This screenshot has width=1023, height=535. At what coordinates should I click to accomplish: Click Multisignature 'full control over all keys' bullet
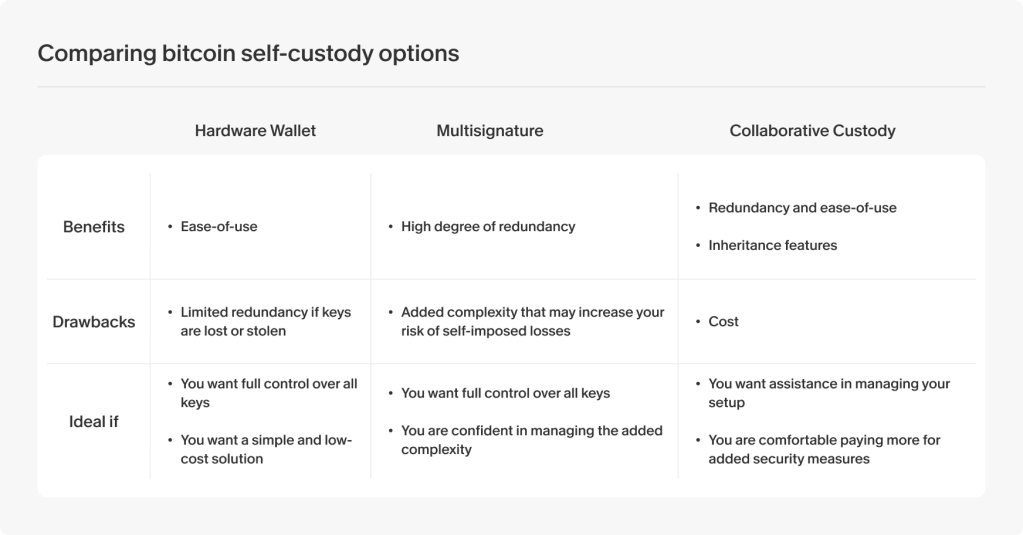point(506,393)
